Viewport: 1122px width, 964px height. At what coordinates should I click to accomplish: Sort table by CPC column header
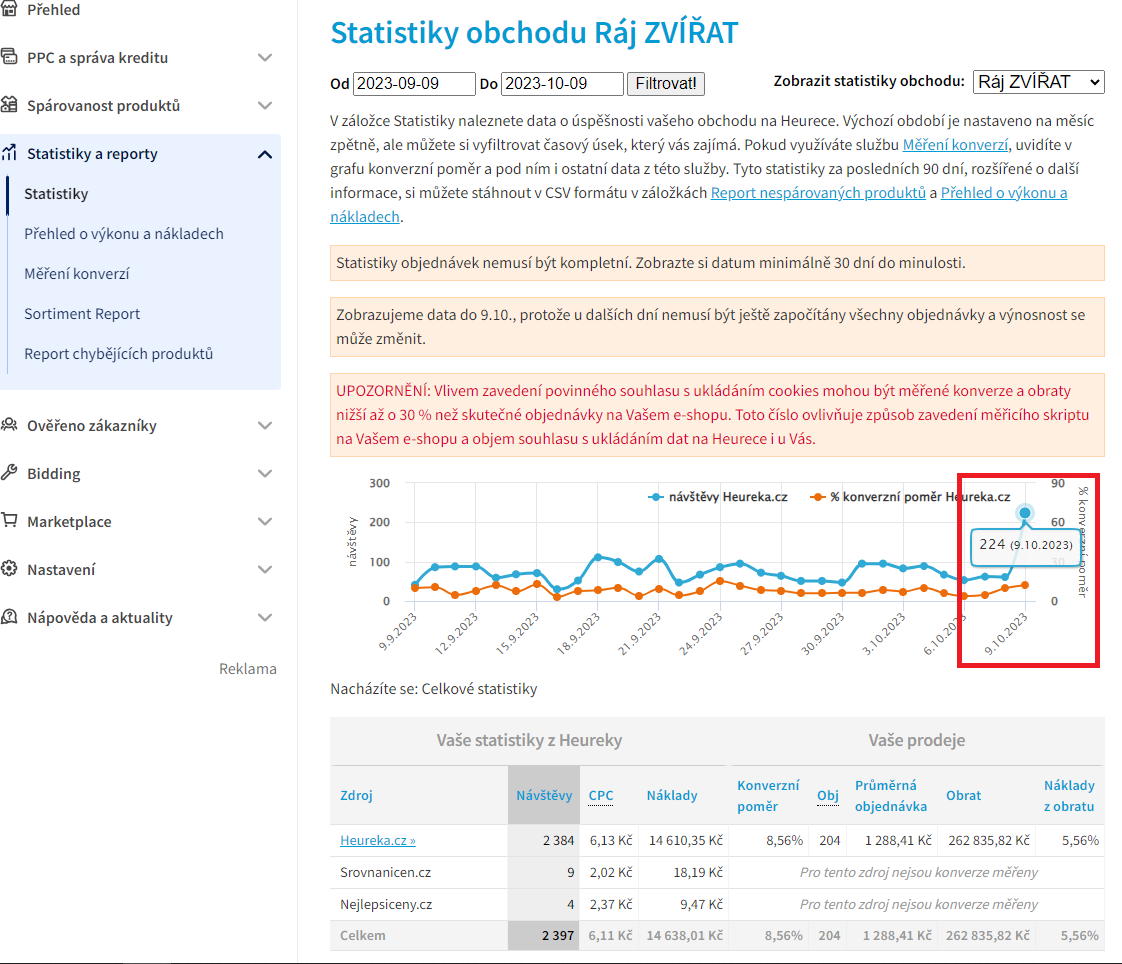click(x=601, y=795)
